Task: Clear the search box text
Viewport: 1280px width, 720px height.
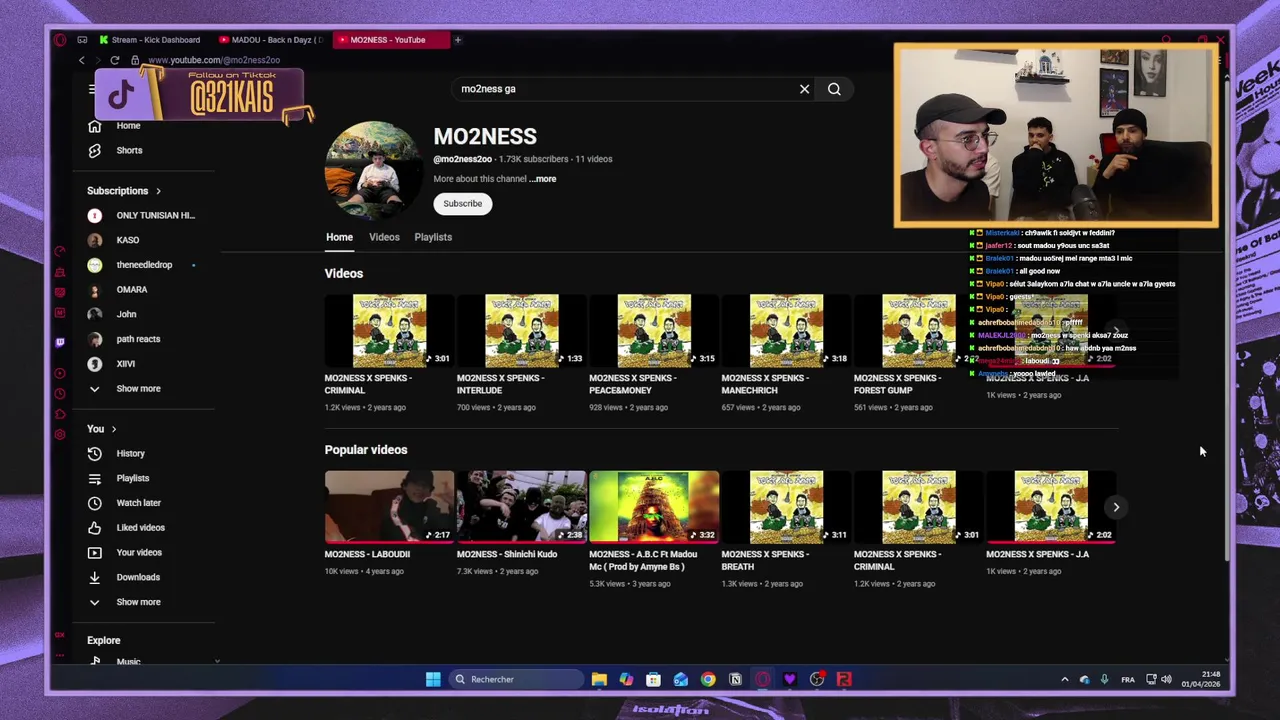Action: click(804, 89)
